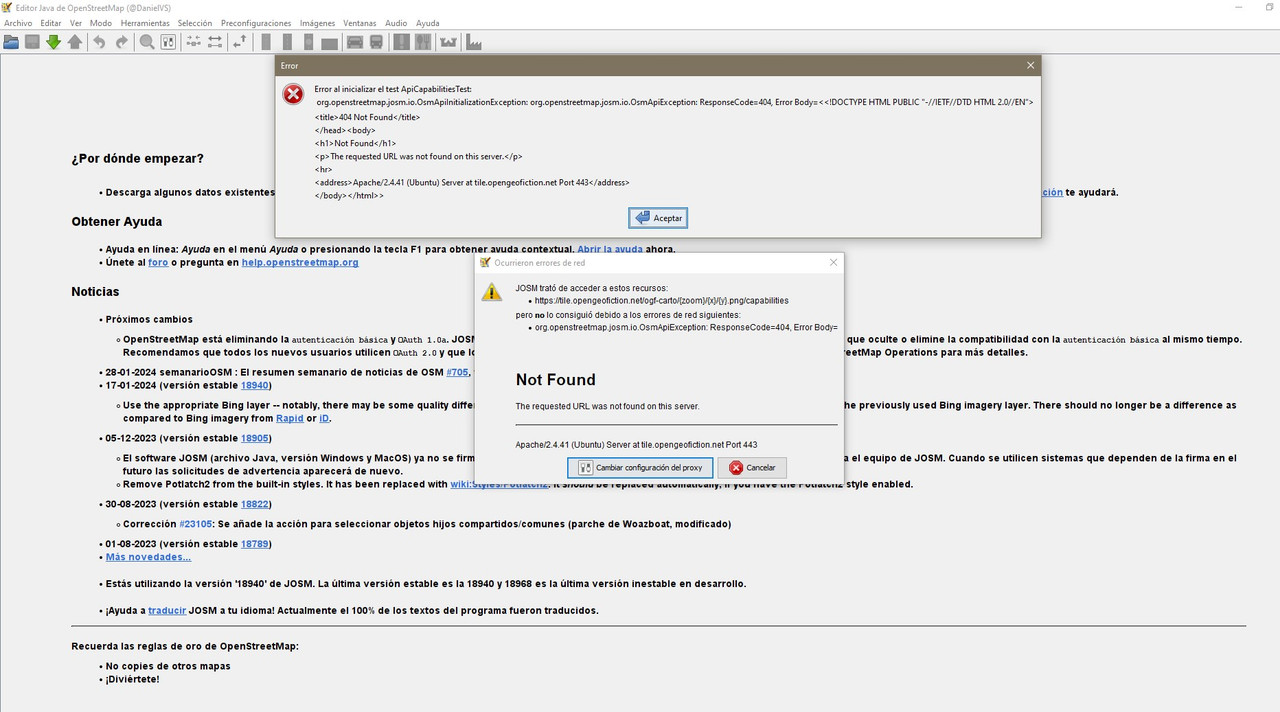The width and height of the screenshot is (1280, 712).
Task: Click the bus preset icon
Action: click(376, 42)
